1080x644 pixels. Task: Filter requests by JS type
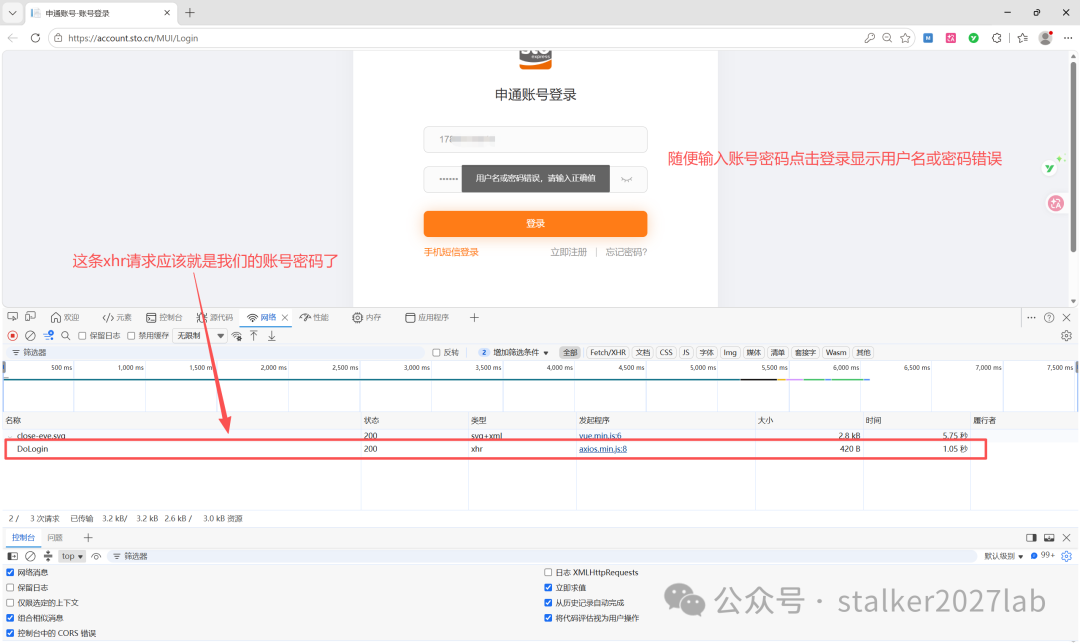686,352
